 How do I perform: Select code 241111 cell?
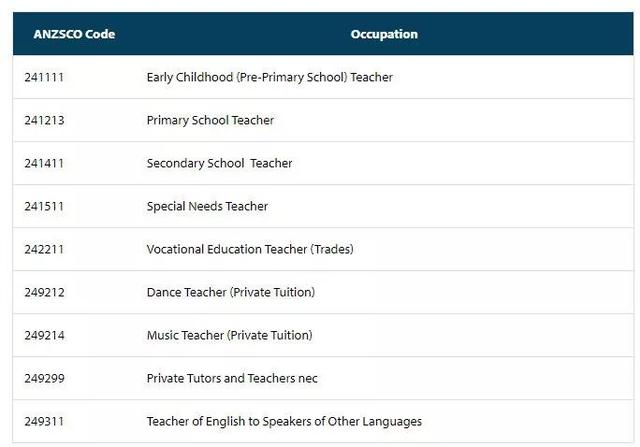point(44,77)
